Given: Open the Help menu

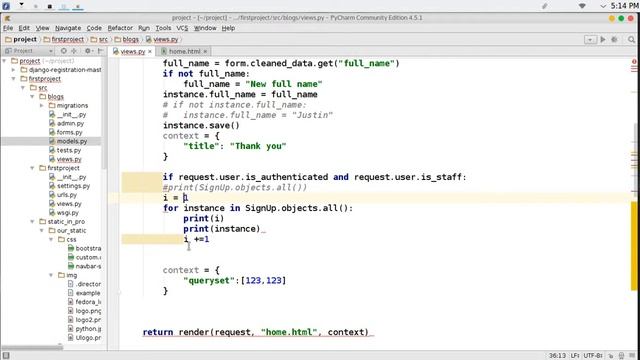Looking at the screenshot, I should [x=228, y=28].
